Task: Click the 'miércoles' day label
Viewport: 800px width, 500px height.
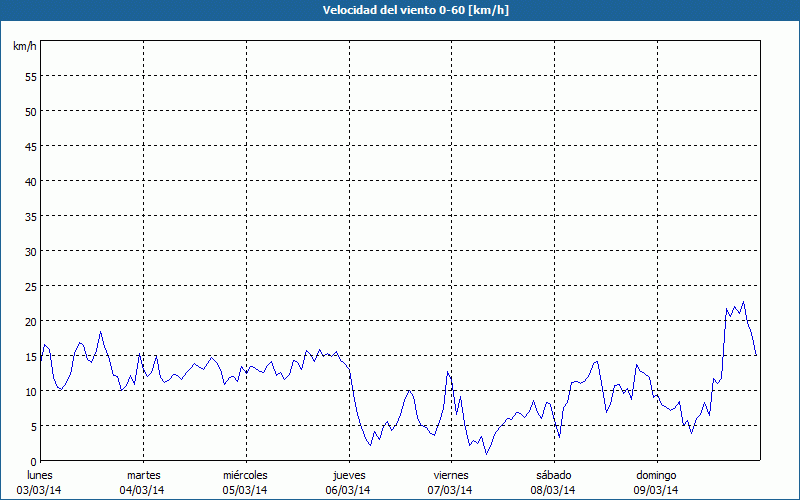Action: (245, 475)
